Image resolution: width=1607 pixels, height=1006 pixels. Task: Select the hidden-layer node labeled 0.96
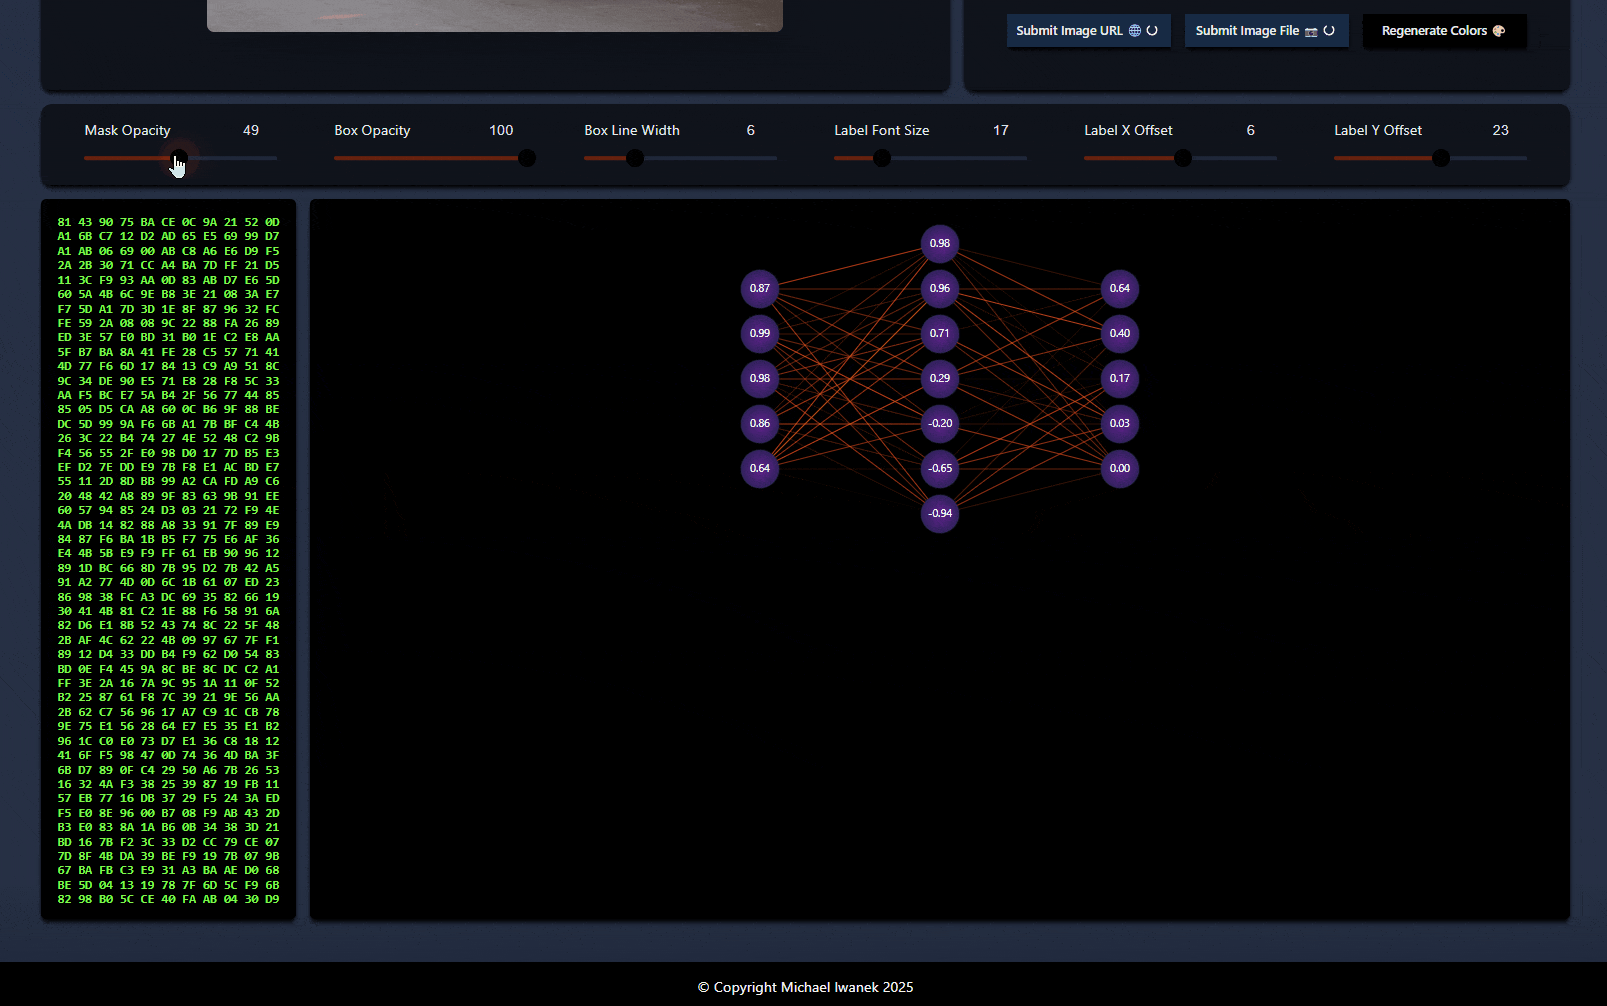pyautogui.click(x=940, y=288)
